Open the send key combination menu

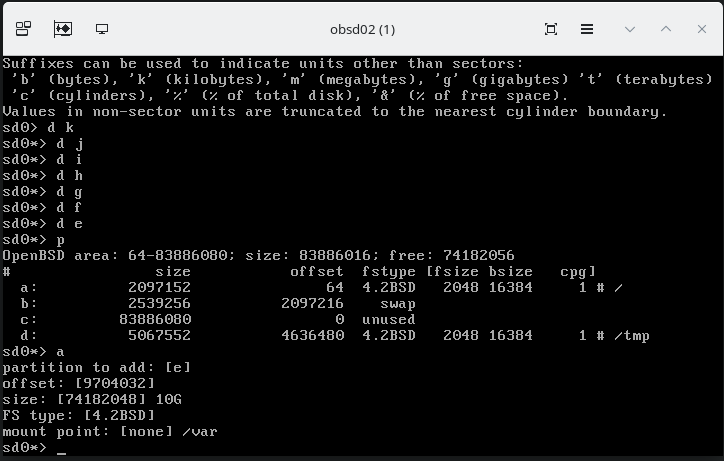coord(62,29)
